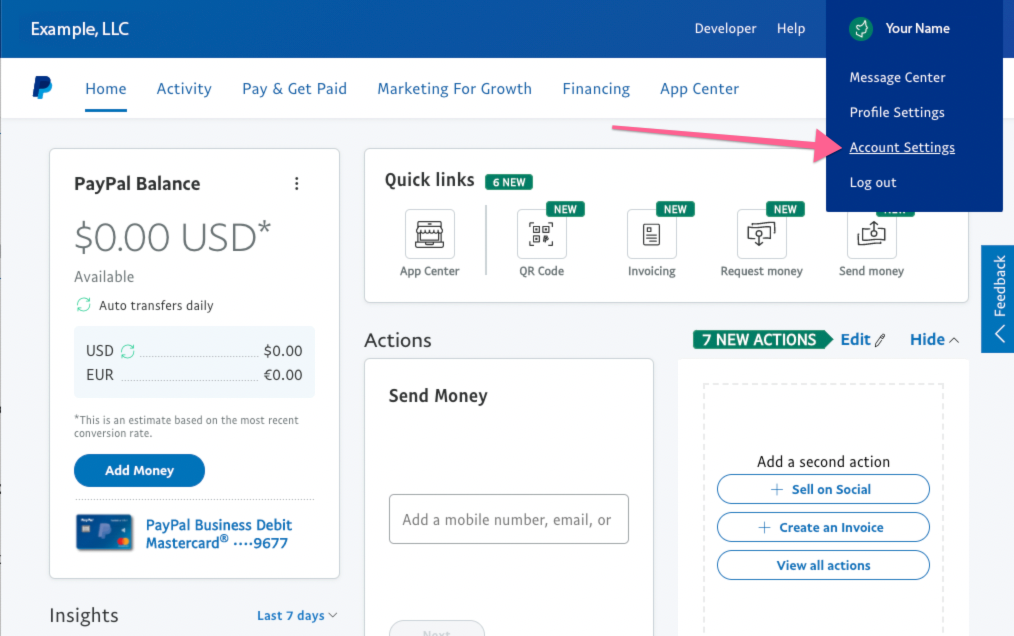Open the App Center quick link icon
This screenshot has height=636, width=1014.
tap(429, 234)
